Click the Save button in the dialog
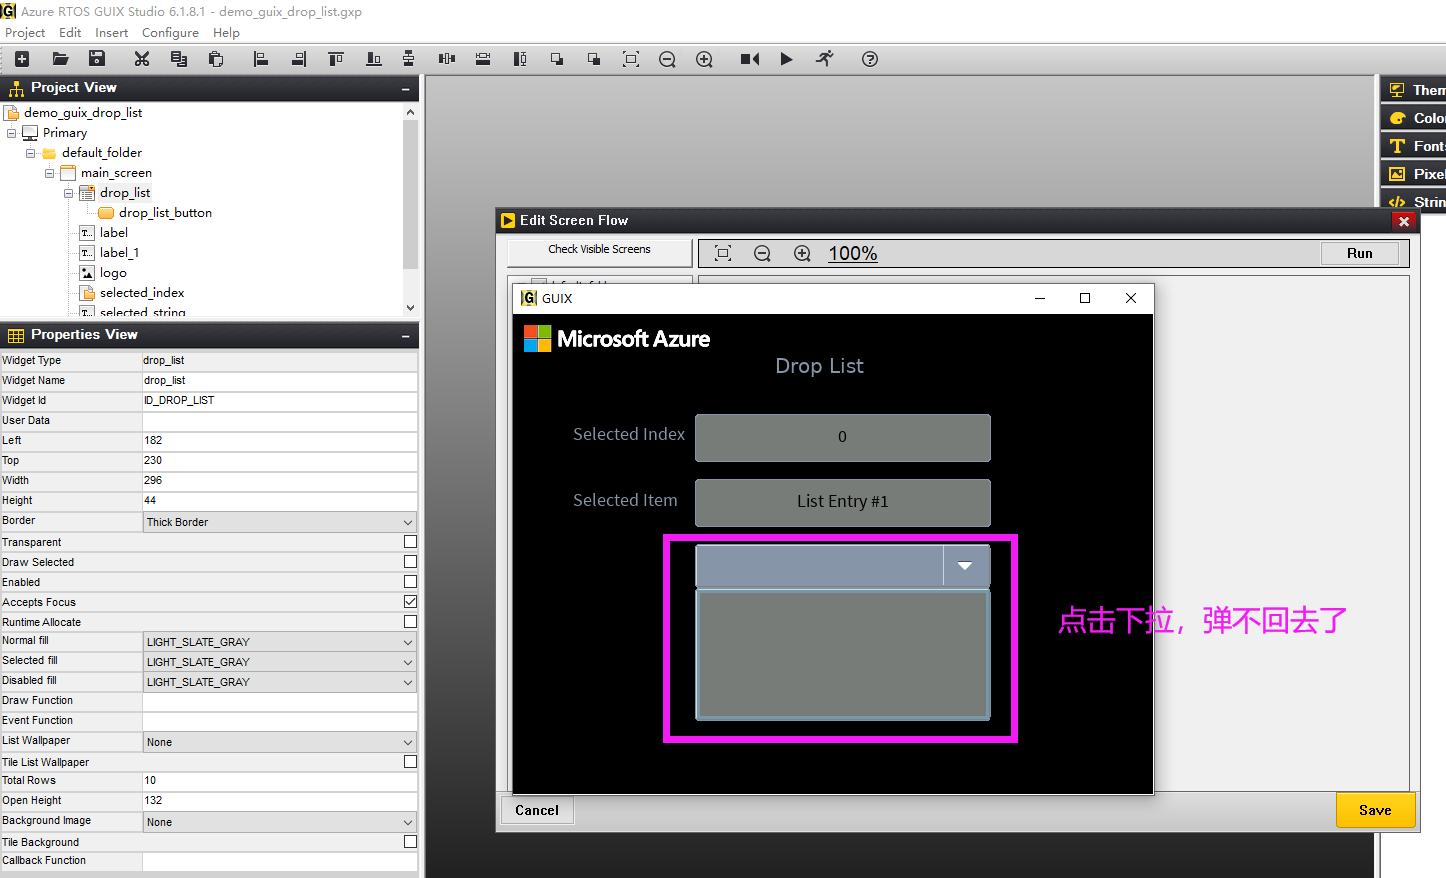The width and height of the screenshot is (1446, 878). [x=1375, y=810]
